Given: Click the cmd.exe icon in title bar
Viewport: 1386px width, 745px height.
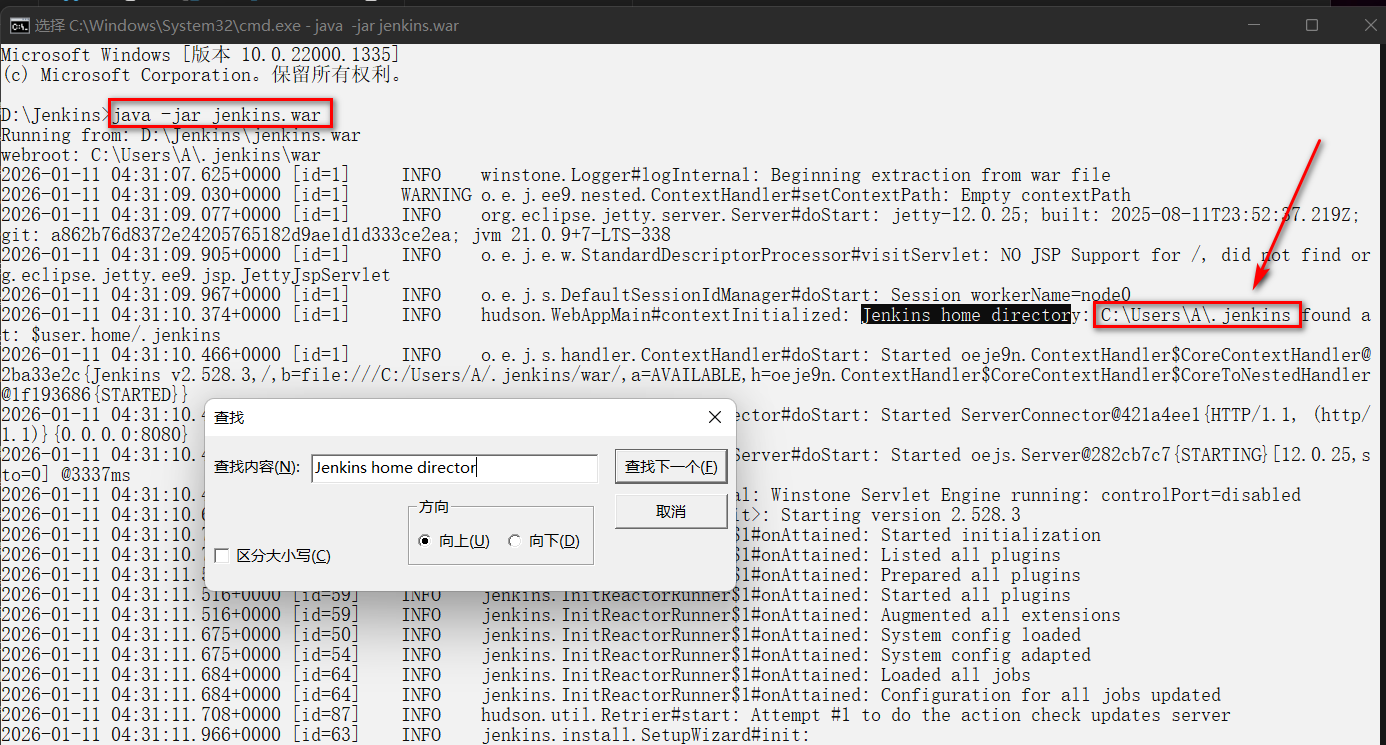Looking at the screenshot, I should [x=18, y=25].
